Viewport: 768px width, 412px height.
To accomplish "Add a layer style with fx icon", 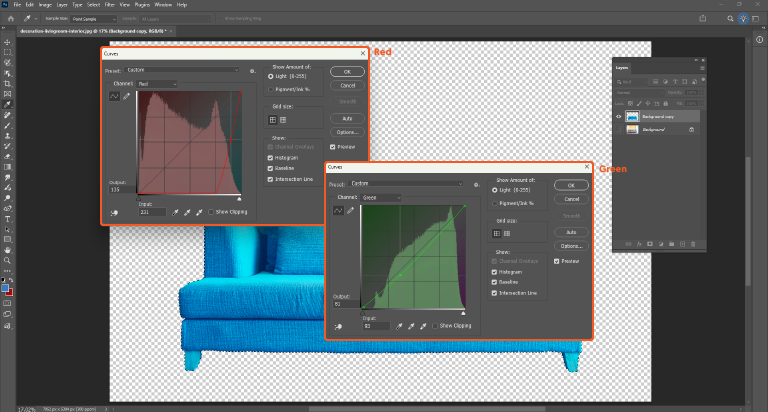I will pyautogui.click(x=639, y=244).
